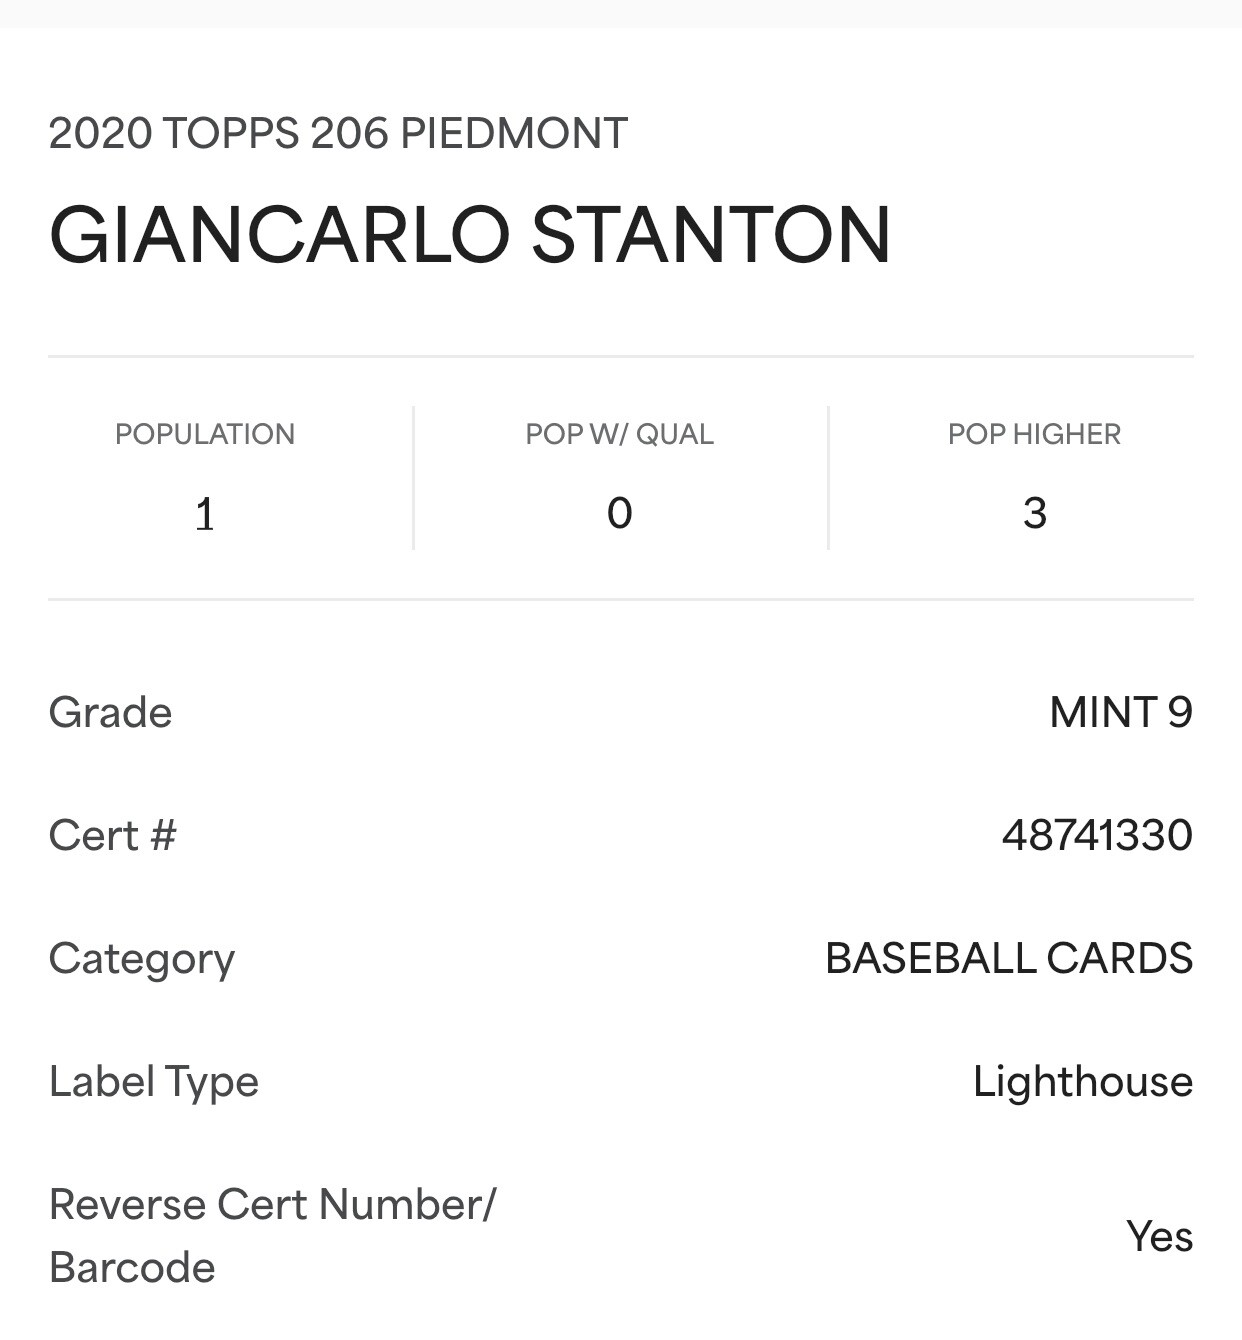Select the Lighthouse label type value
The image size is (1242, 1340).
(1083, 1082)
